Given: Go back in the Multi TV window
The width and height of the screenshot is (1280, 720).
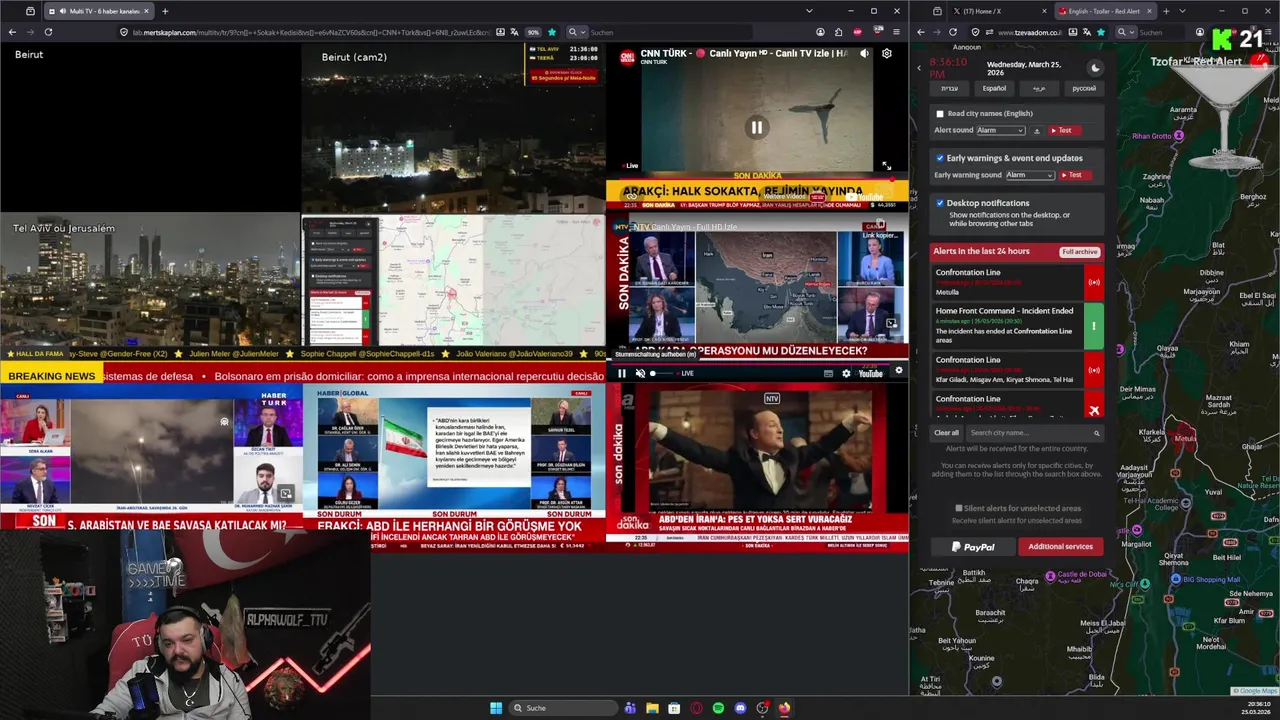Looking at the screenshot, I should pos(12,32).
